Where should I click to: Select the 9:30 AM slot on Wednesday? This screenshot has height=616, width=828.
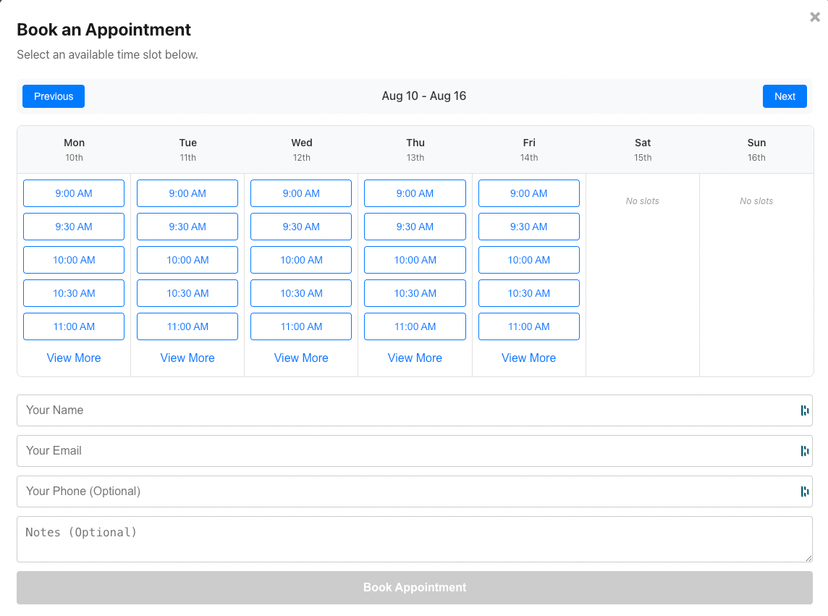click(x=301, y=226)
